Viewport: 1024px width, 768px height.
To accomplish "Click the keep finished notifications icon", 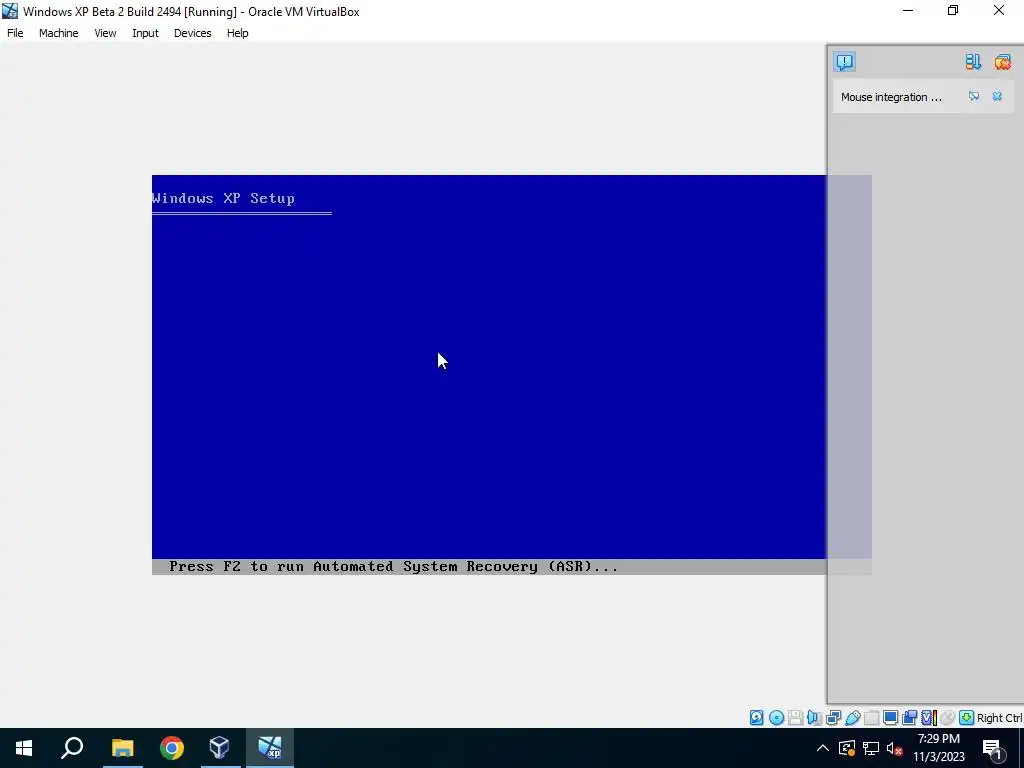I will click(x=973, y=62).
